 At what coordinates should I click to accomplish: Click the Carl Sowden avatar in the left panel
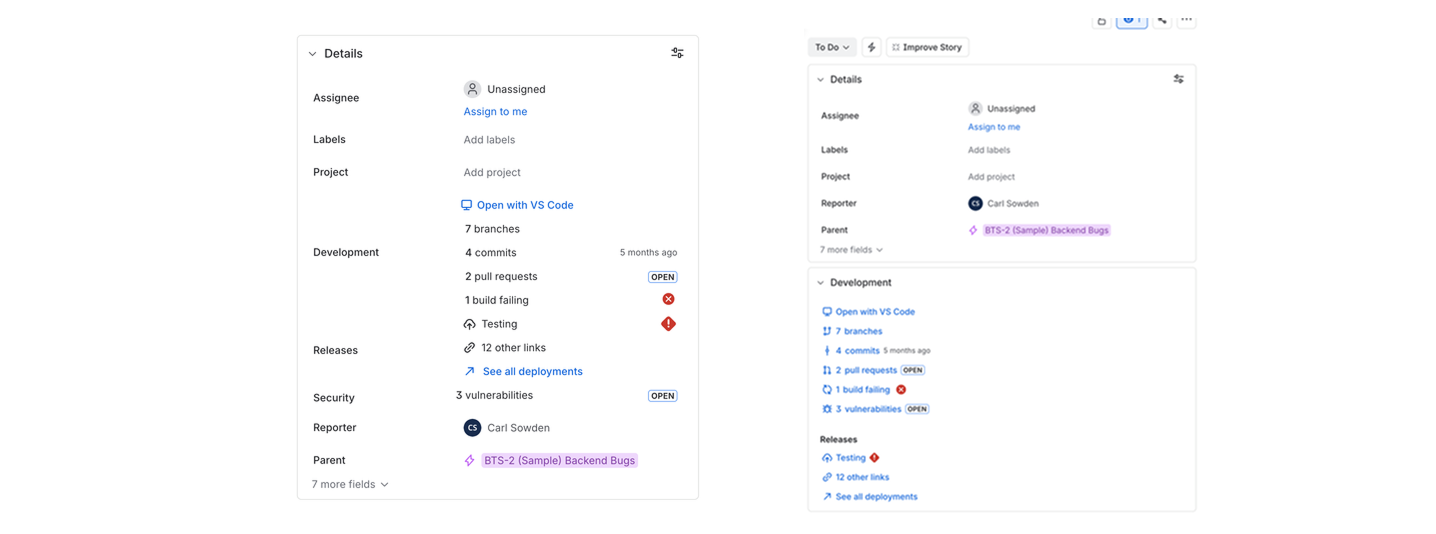click(472, 428)
